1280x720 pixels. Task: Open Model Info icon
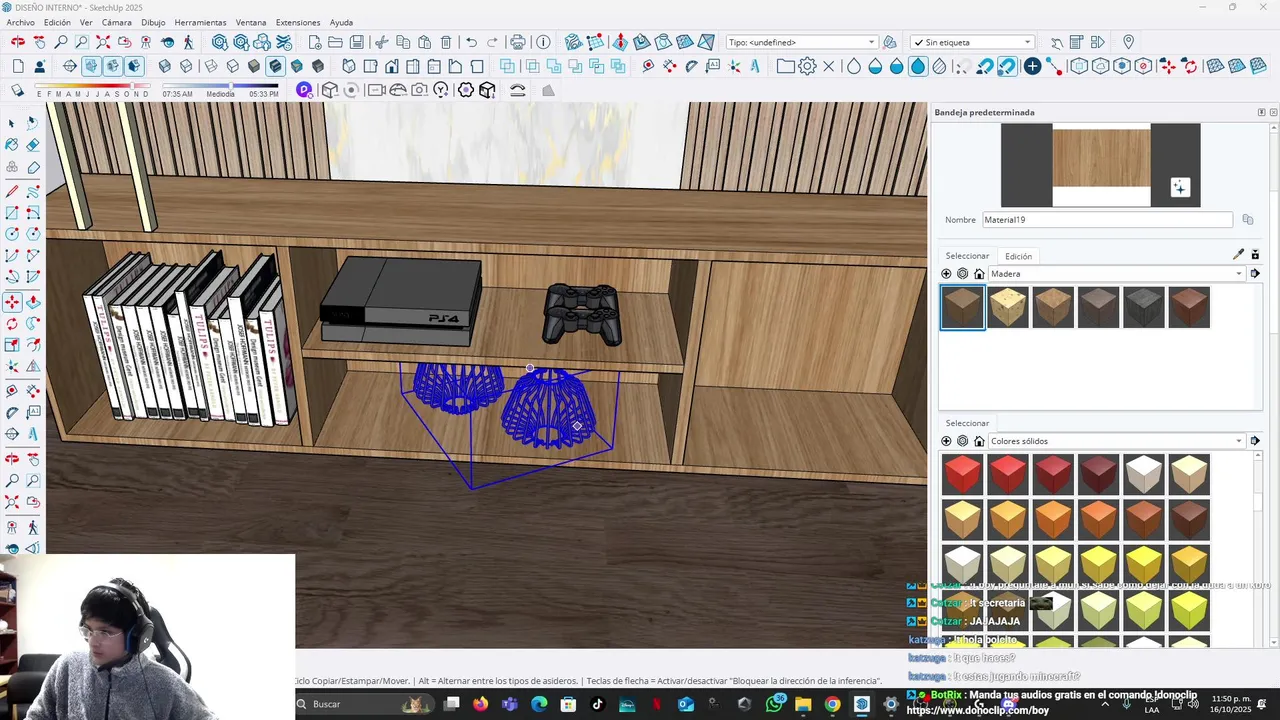pos(543,42)
